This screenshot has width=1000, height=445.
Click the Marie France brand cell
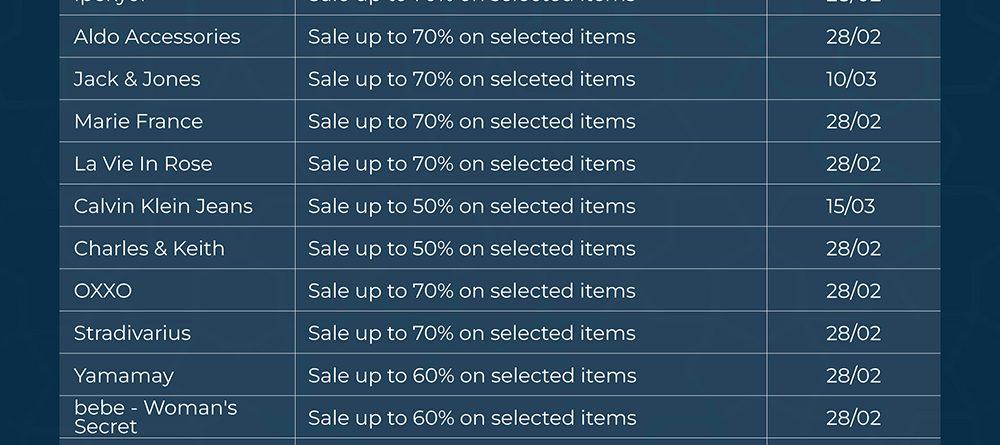click(x=138, y=122)
